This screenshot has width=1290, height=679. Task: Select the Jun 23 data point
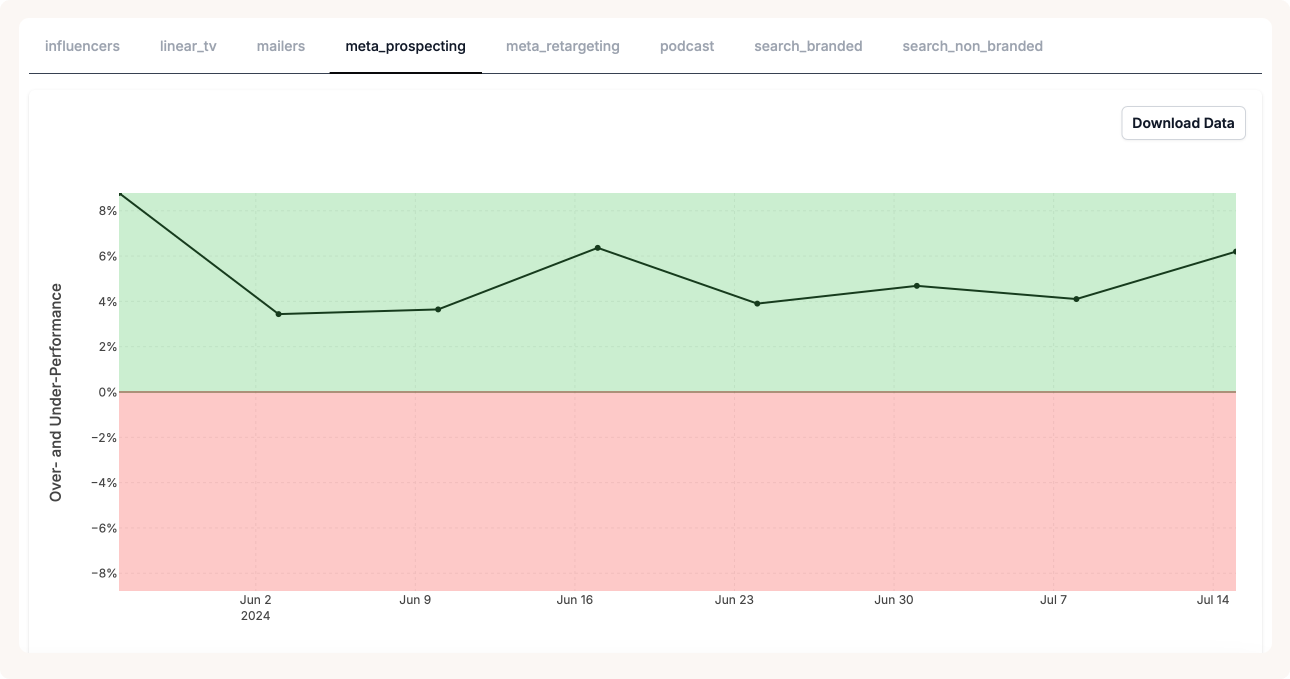click(x=757, y=303)
